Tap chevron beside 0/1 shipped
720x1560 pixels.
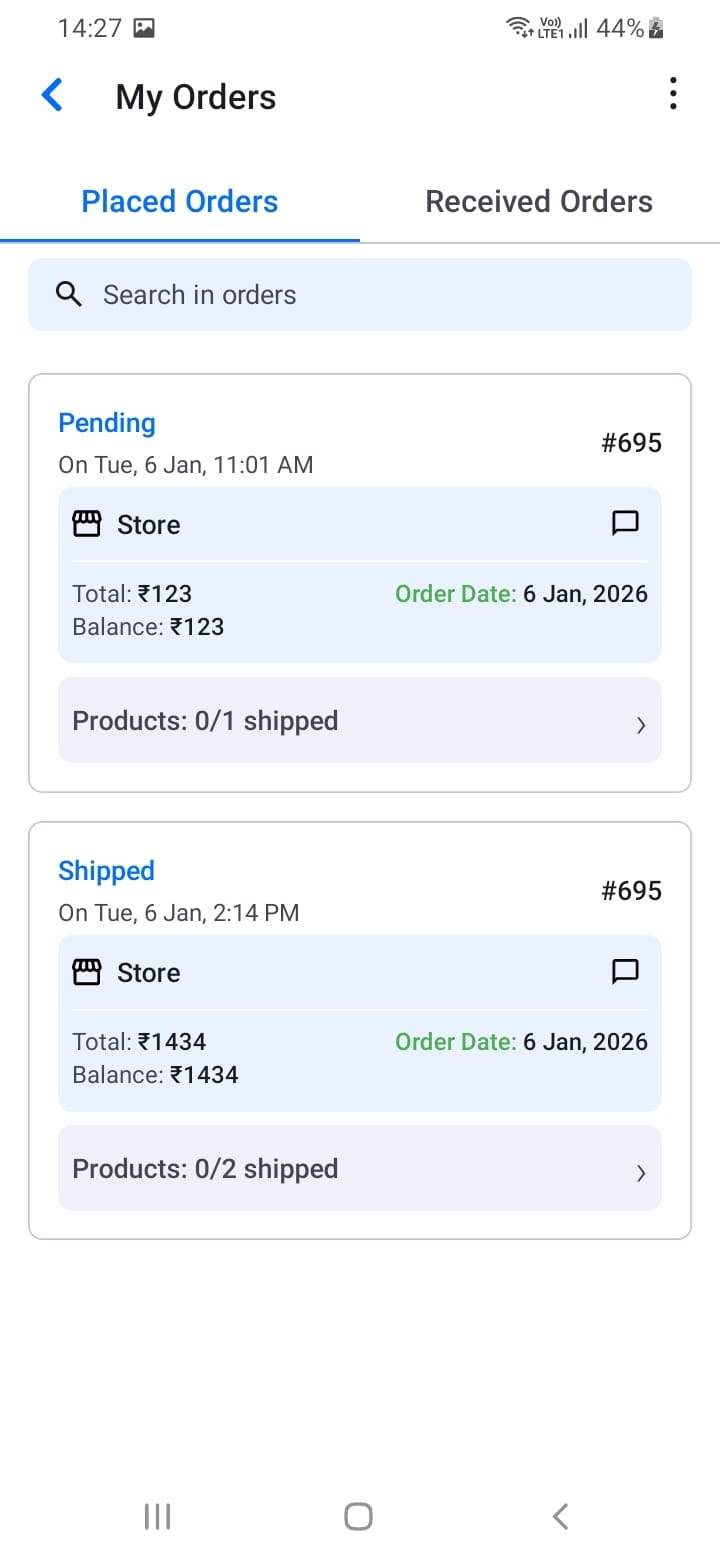[641, 725]
